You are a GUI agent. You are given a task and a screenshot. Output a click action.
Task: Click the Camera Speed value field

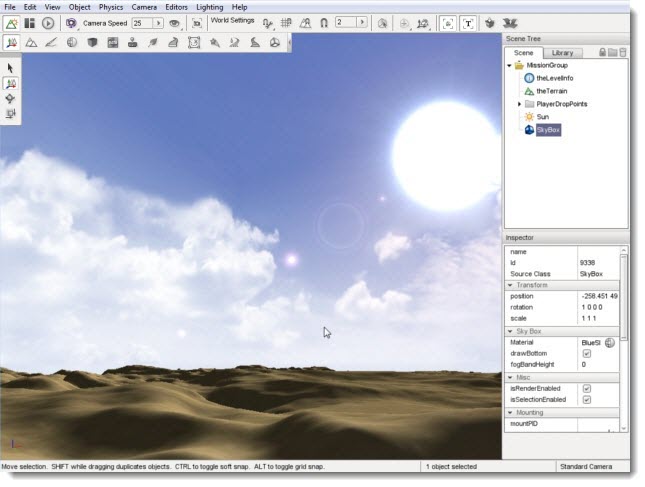[142, 23]
